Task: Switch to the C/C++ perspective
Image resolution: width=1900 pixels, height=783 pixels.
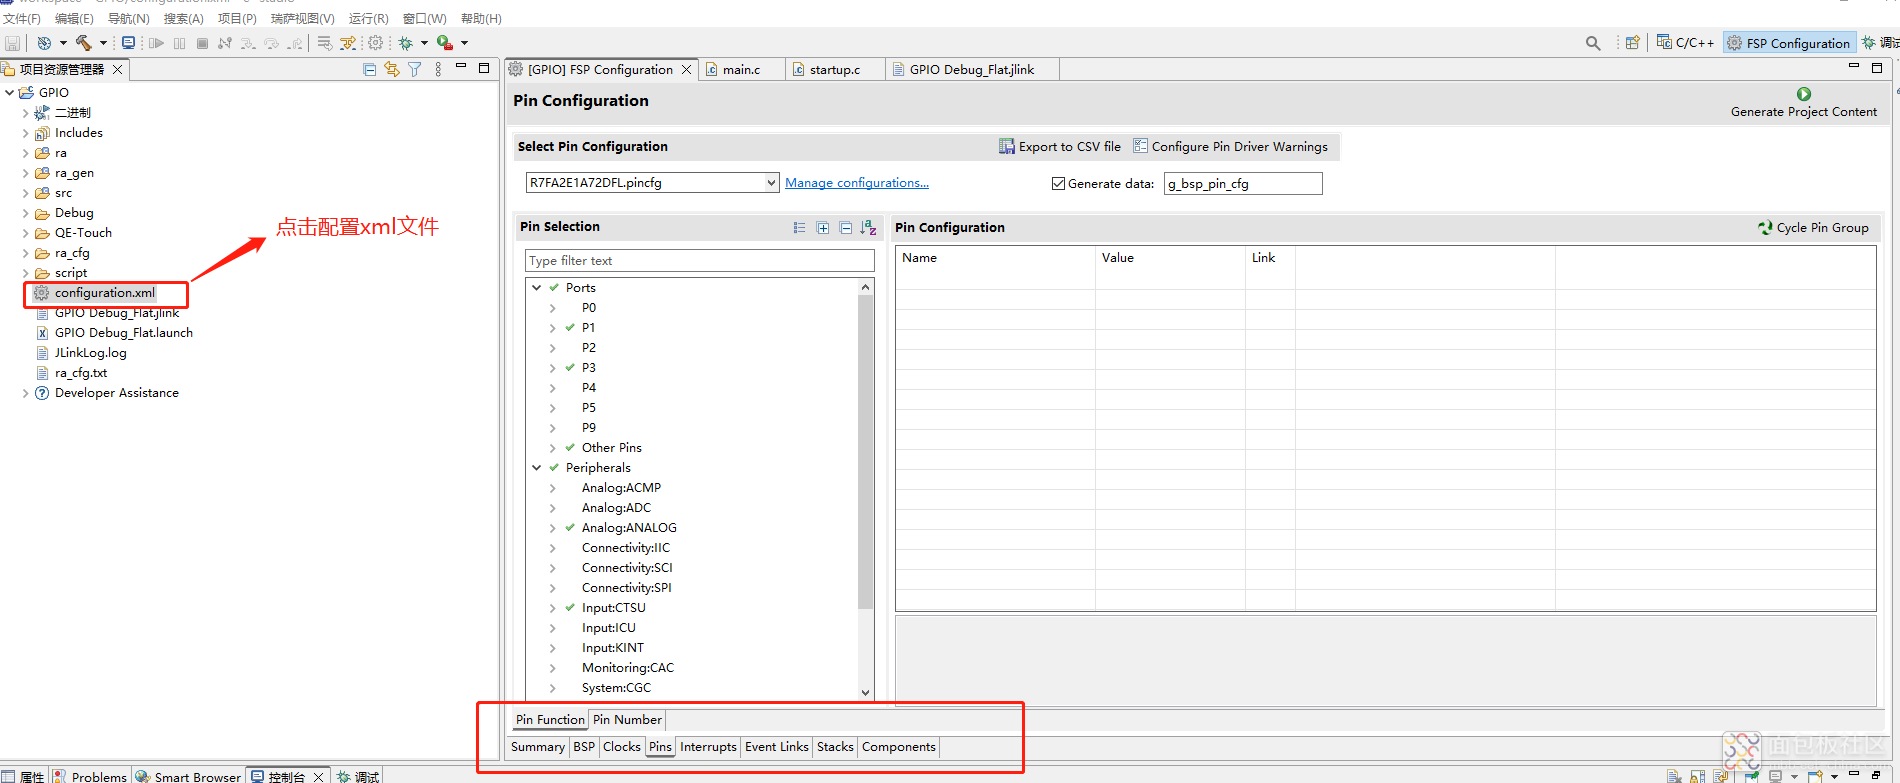Action: tap(1685, 43)
